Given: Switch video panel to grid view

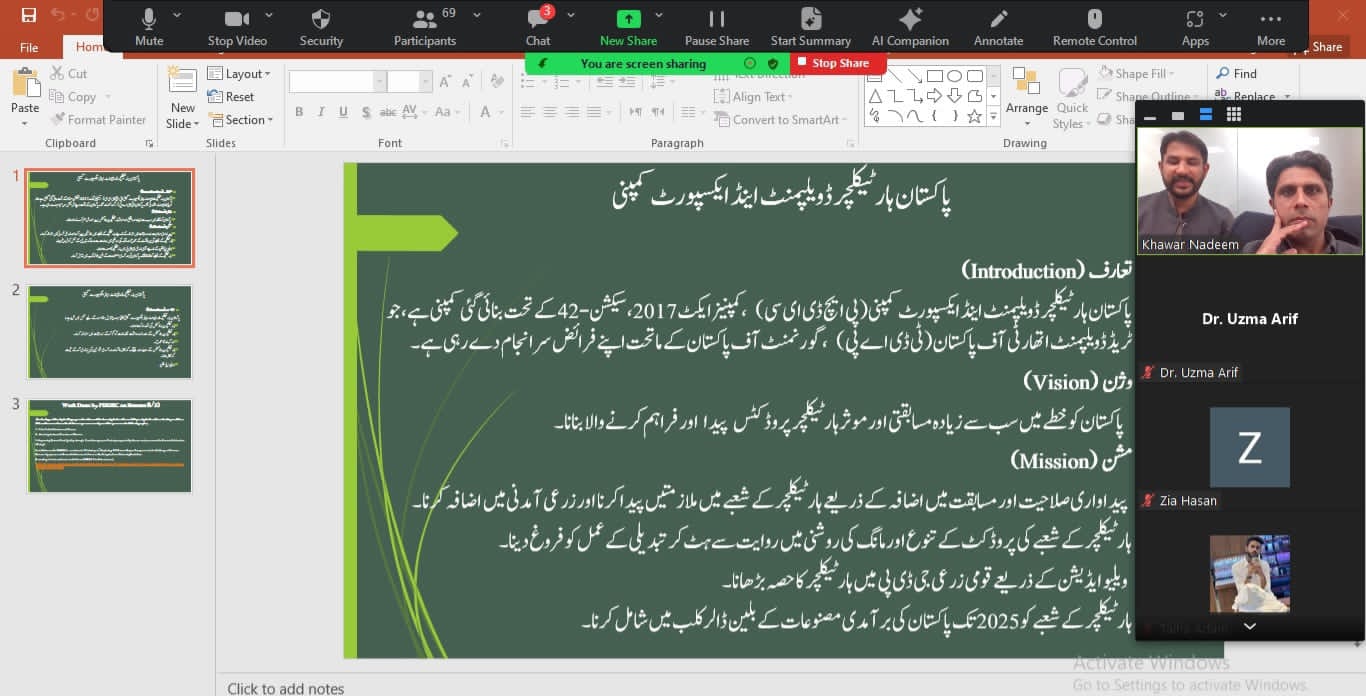Looking at the screenshot, I should click(1234, 116).
